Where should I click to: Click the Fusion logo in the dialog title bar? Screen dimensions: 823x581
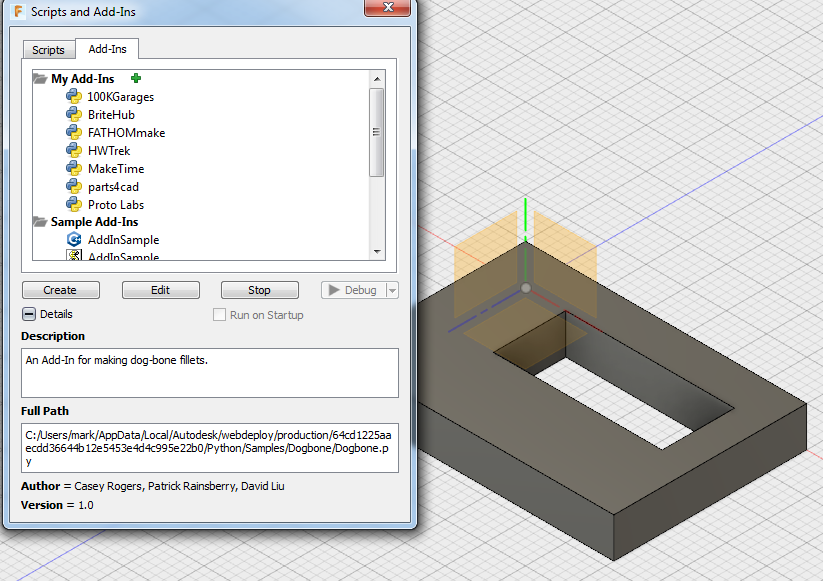[19, 10]
